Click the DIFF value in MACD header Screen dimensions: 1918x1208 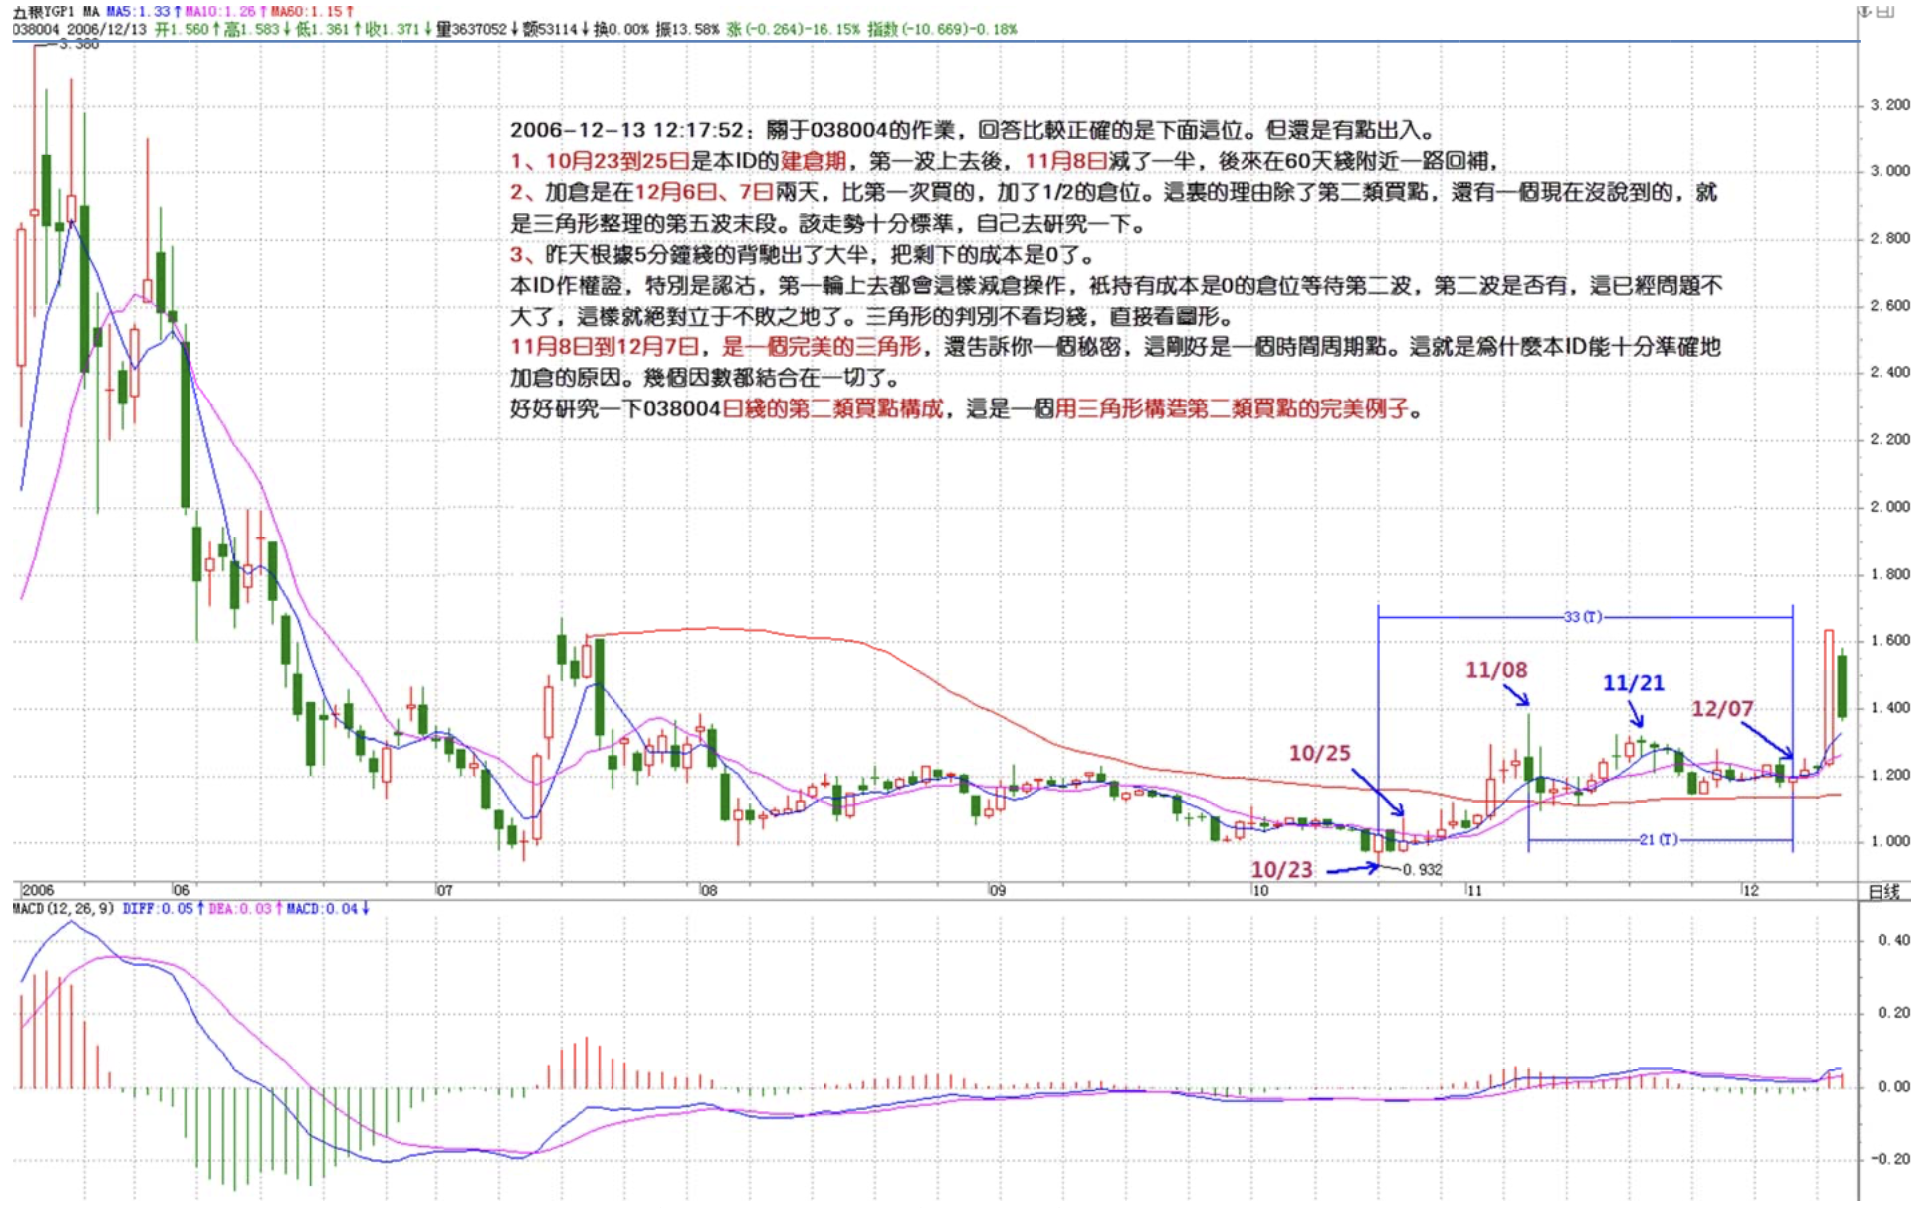pyautogui.click(x=162, y=909)
